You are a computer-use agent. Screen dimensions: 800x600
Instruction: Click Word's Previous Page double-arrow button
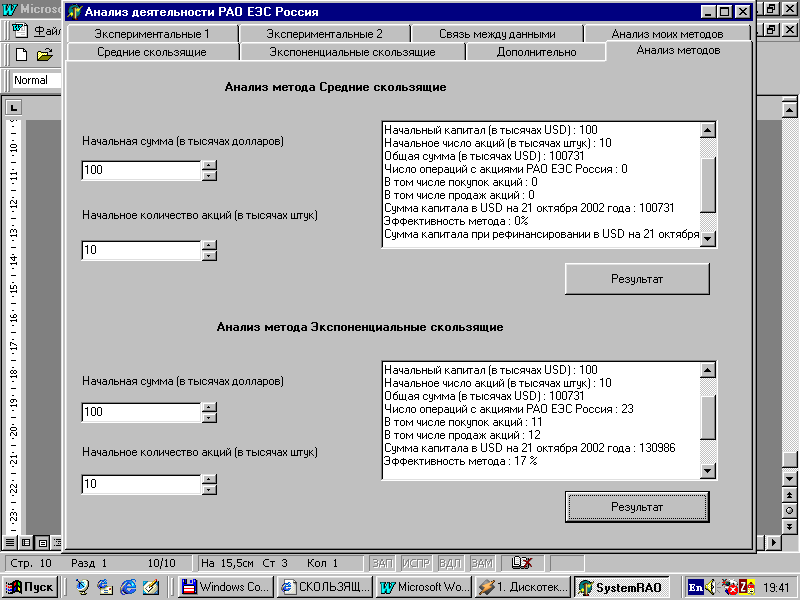pyautogui.click(x=789, y=494)
